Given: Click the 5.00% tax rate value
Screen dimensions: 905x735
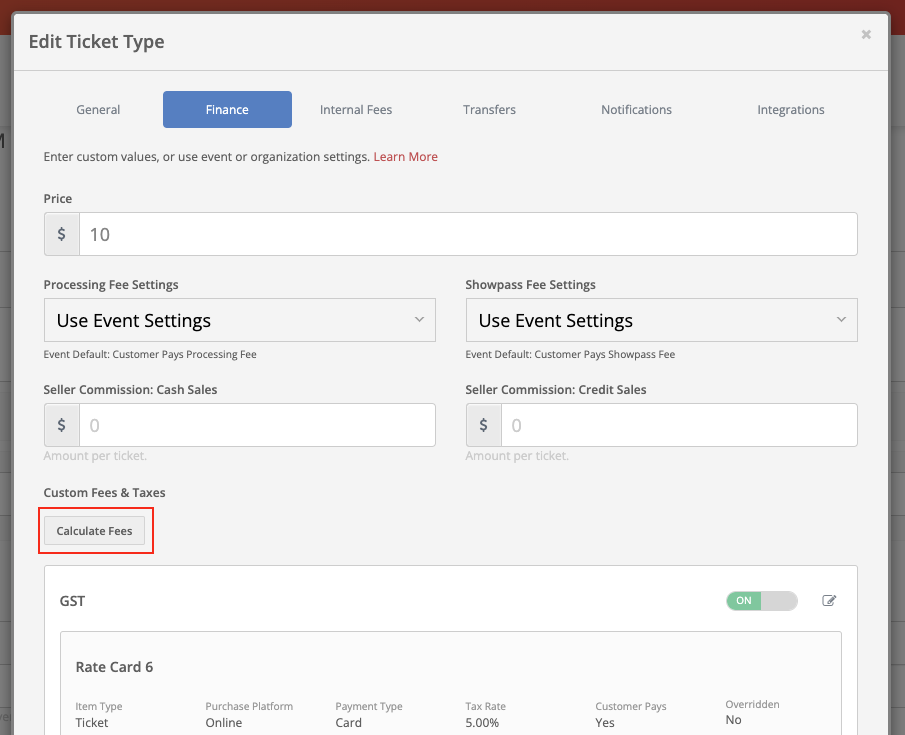Looking at the screenshot, I should [x=482, y=722].
